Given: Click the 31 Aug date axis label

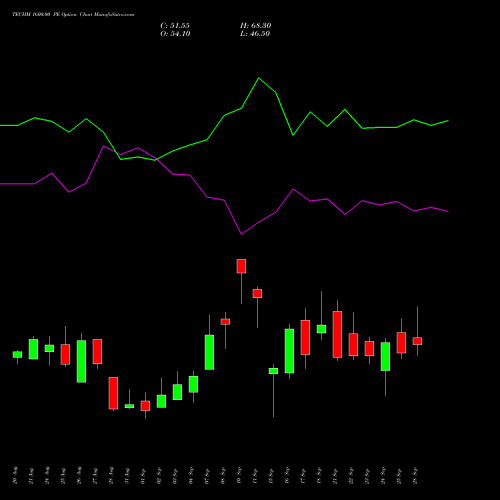Looking at the screenshot, I should click(x=127, y=476).
